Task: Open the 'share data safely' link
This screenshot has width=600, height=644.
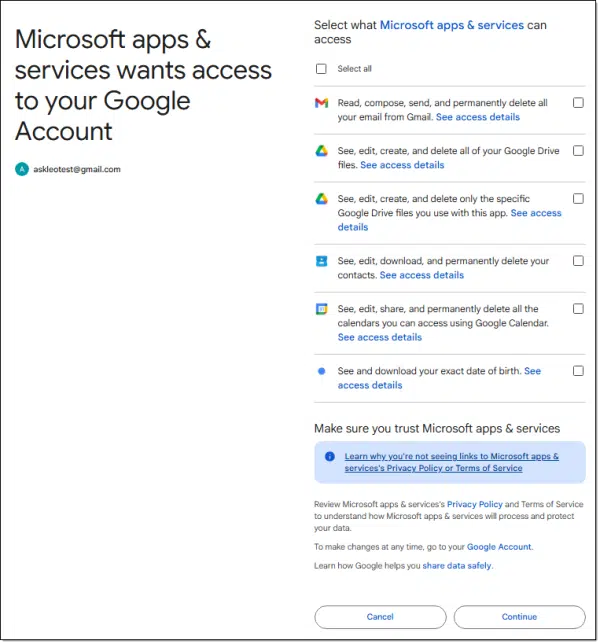Action: tap(457, 566)
